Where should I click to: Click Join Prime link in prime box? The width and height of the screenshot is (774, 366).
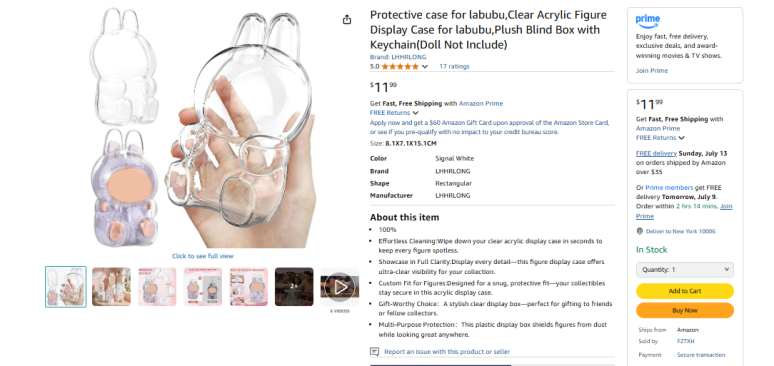click(652, 71)
